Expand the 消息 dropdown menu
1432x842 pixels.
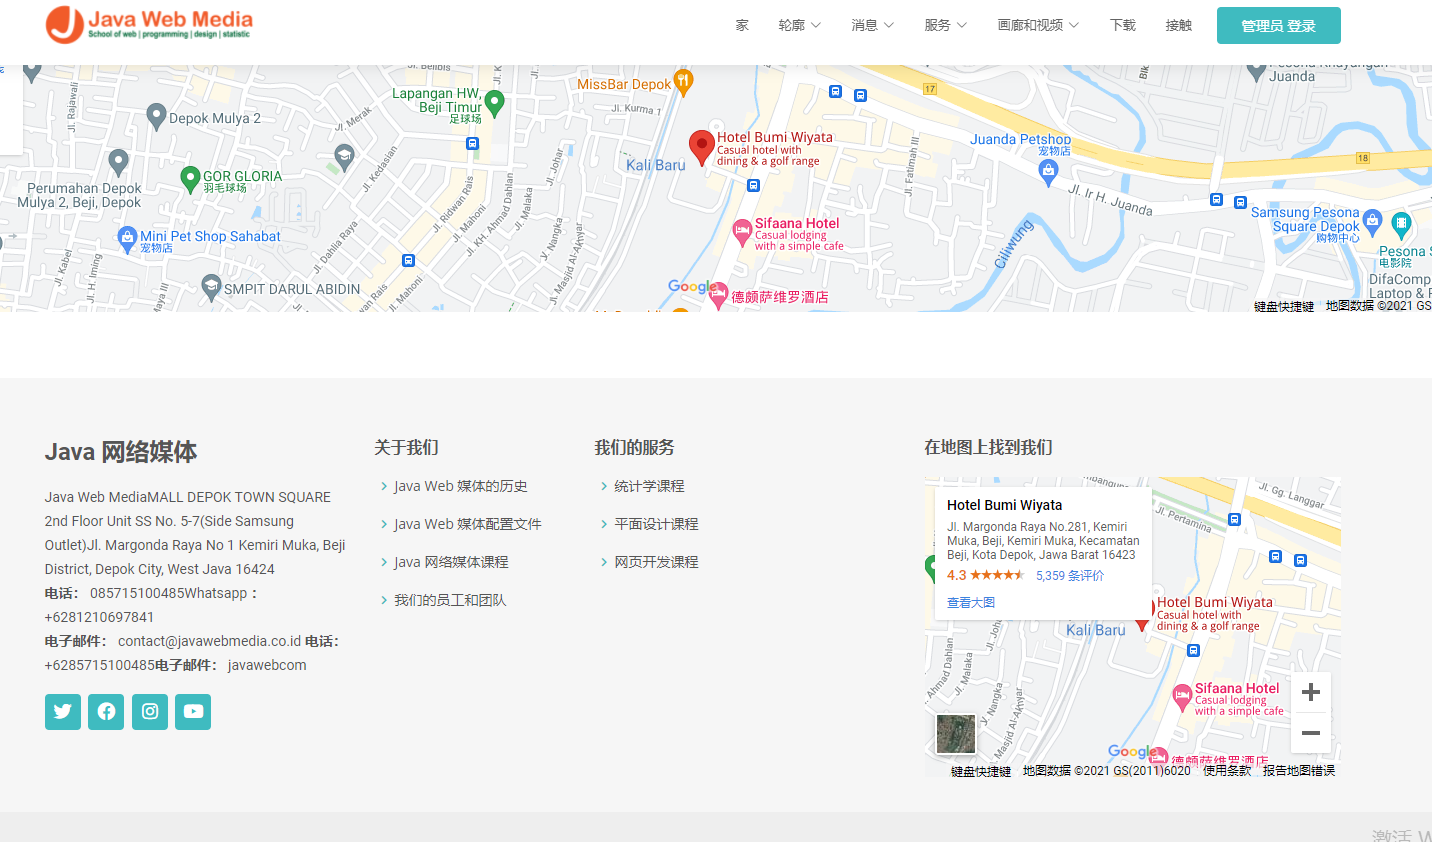(872, 25)
